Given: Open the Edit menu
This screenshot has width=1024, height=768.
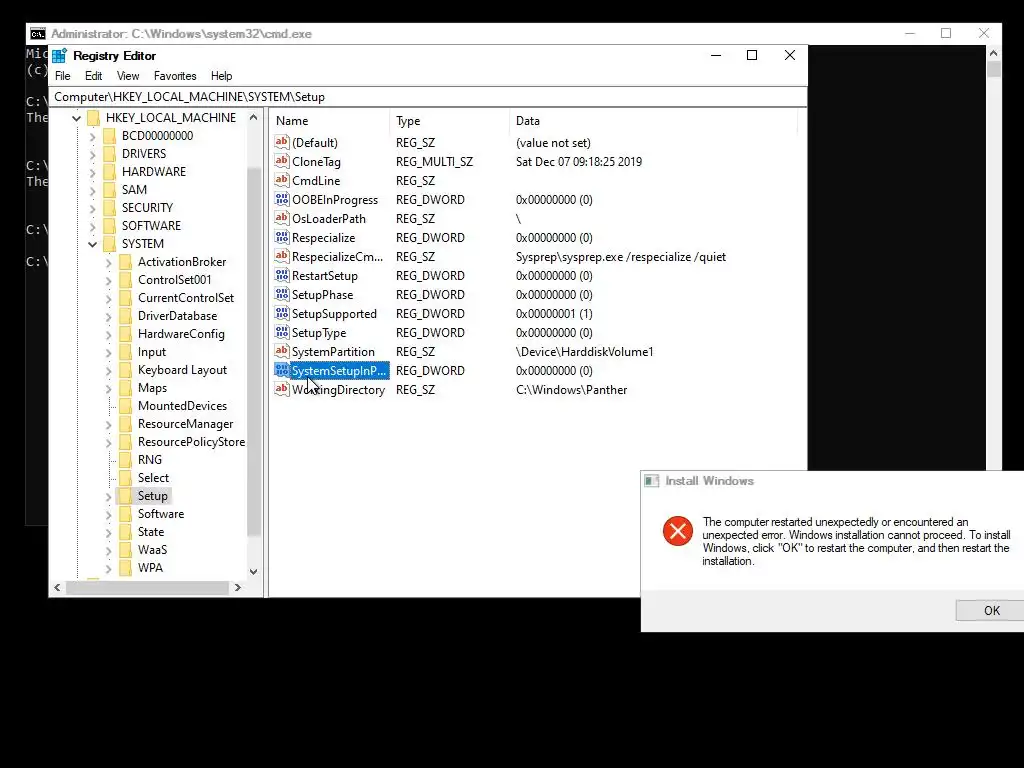Looking at the screenshot, I should tap(93, 76).
